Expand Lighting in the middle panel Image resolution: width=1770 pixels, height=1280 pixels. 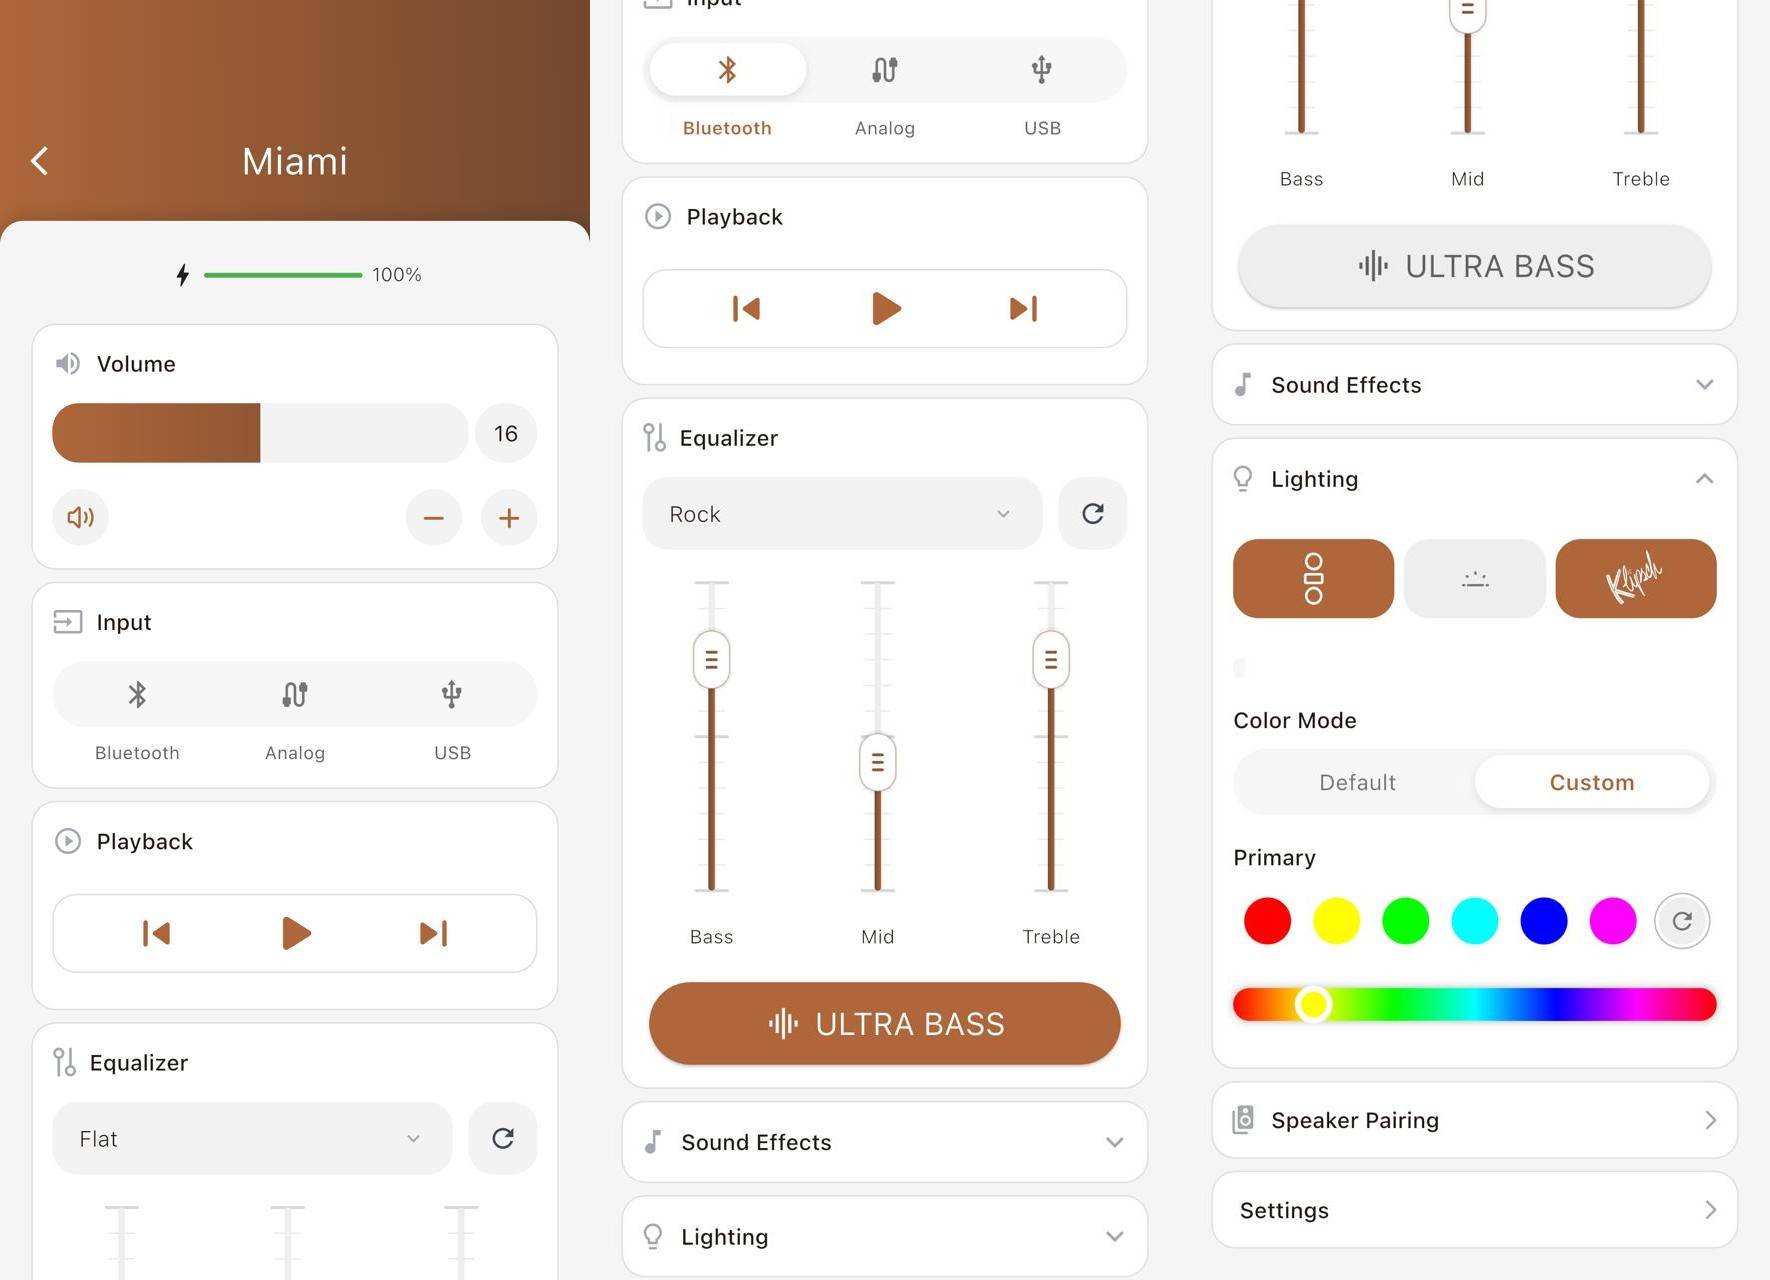(x=885, y=1237)
